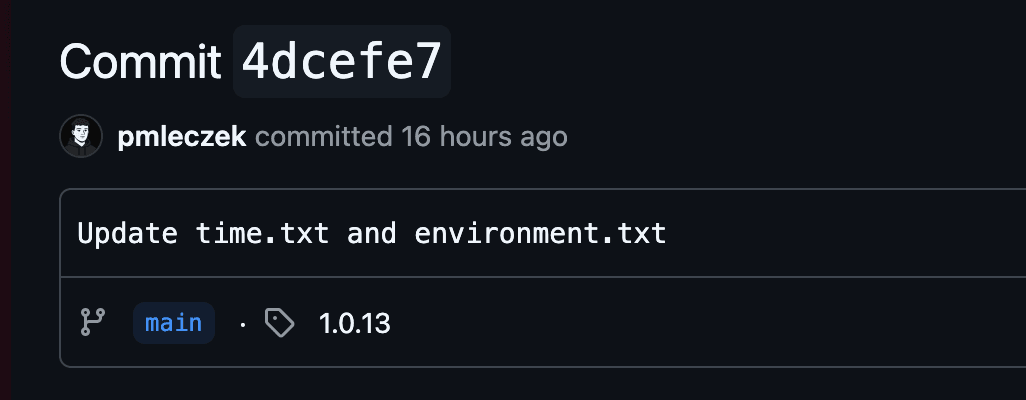Click the dot separator between main and tag
Image resolution: width=1026 pixels, height=400 pixels.
point(242,324)
